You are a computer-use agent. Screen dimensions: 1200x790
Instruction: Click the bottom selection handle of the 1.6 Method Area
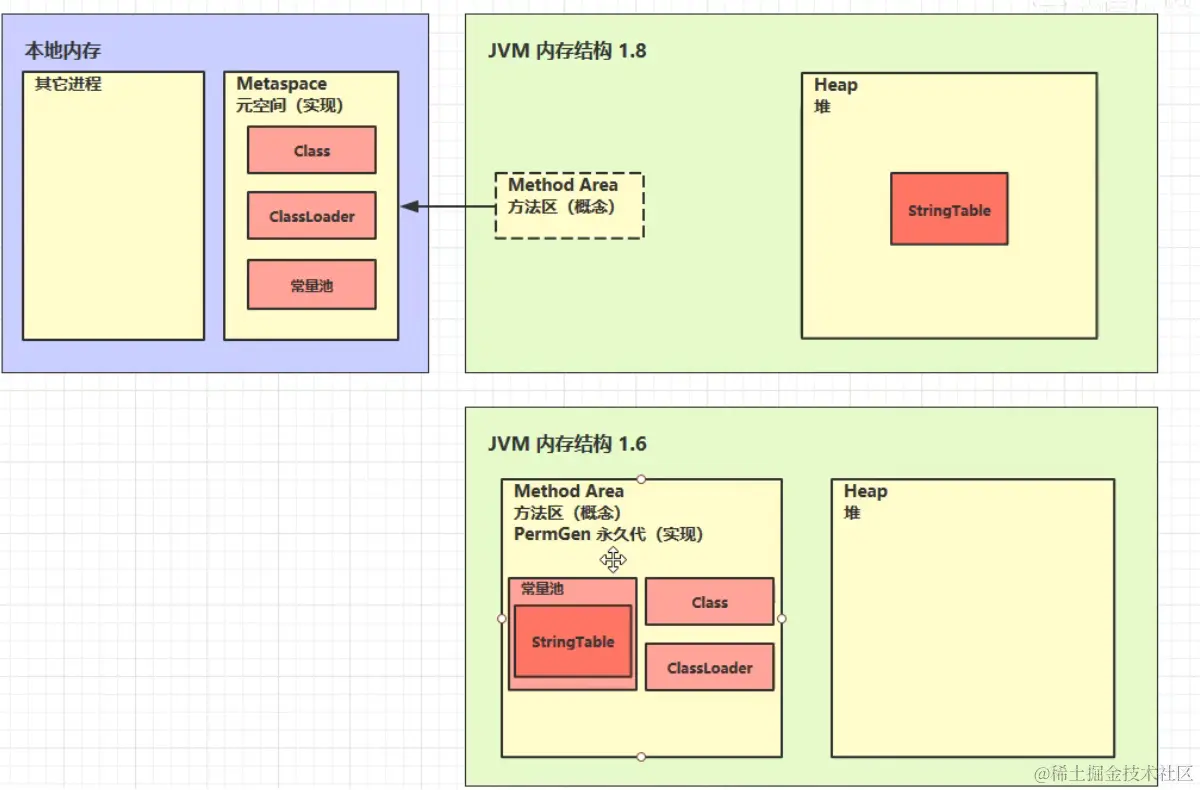(x=641, y=757)
